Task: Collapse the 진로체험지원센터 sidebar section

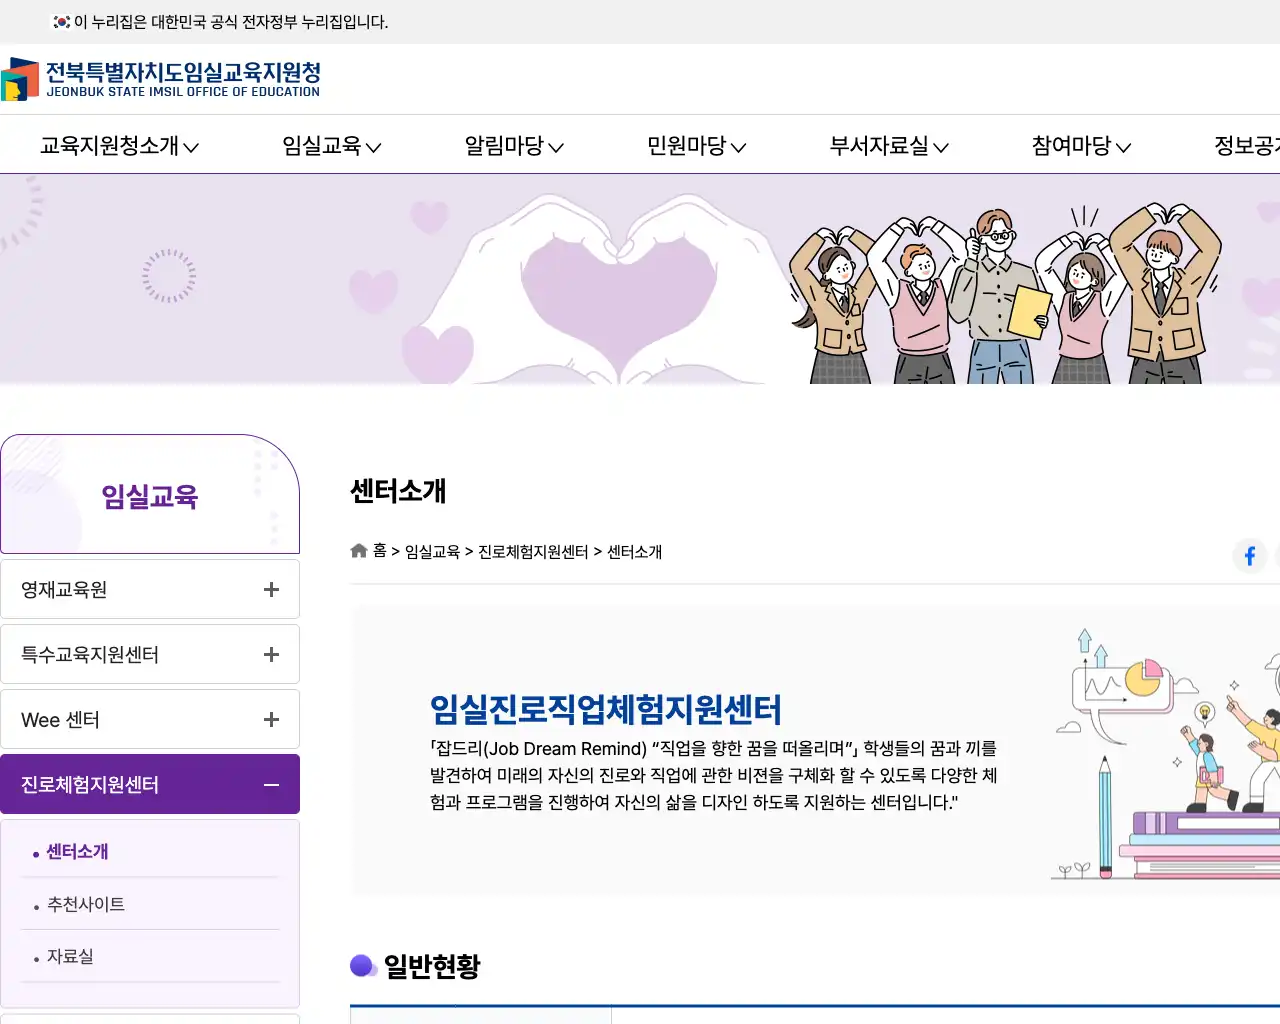Action: pos(270,784)
